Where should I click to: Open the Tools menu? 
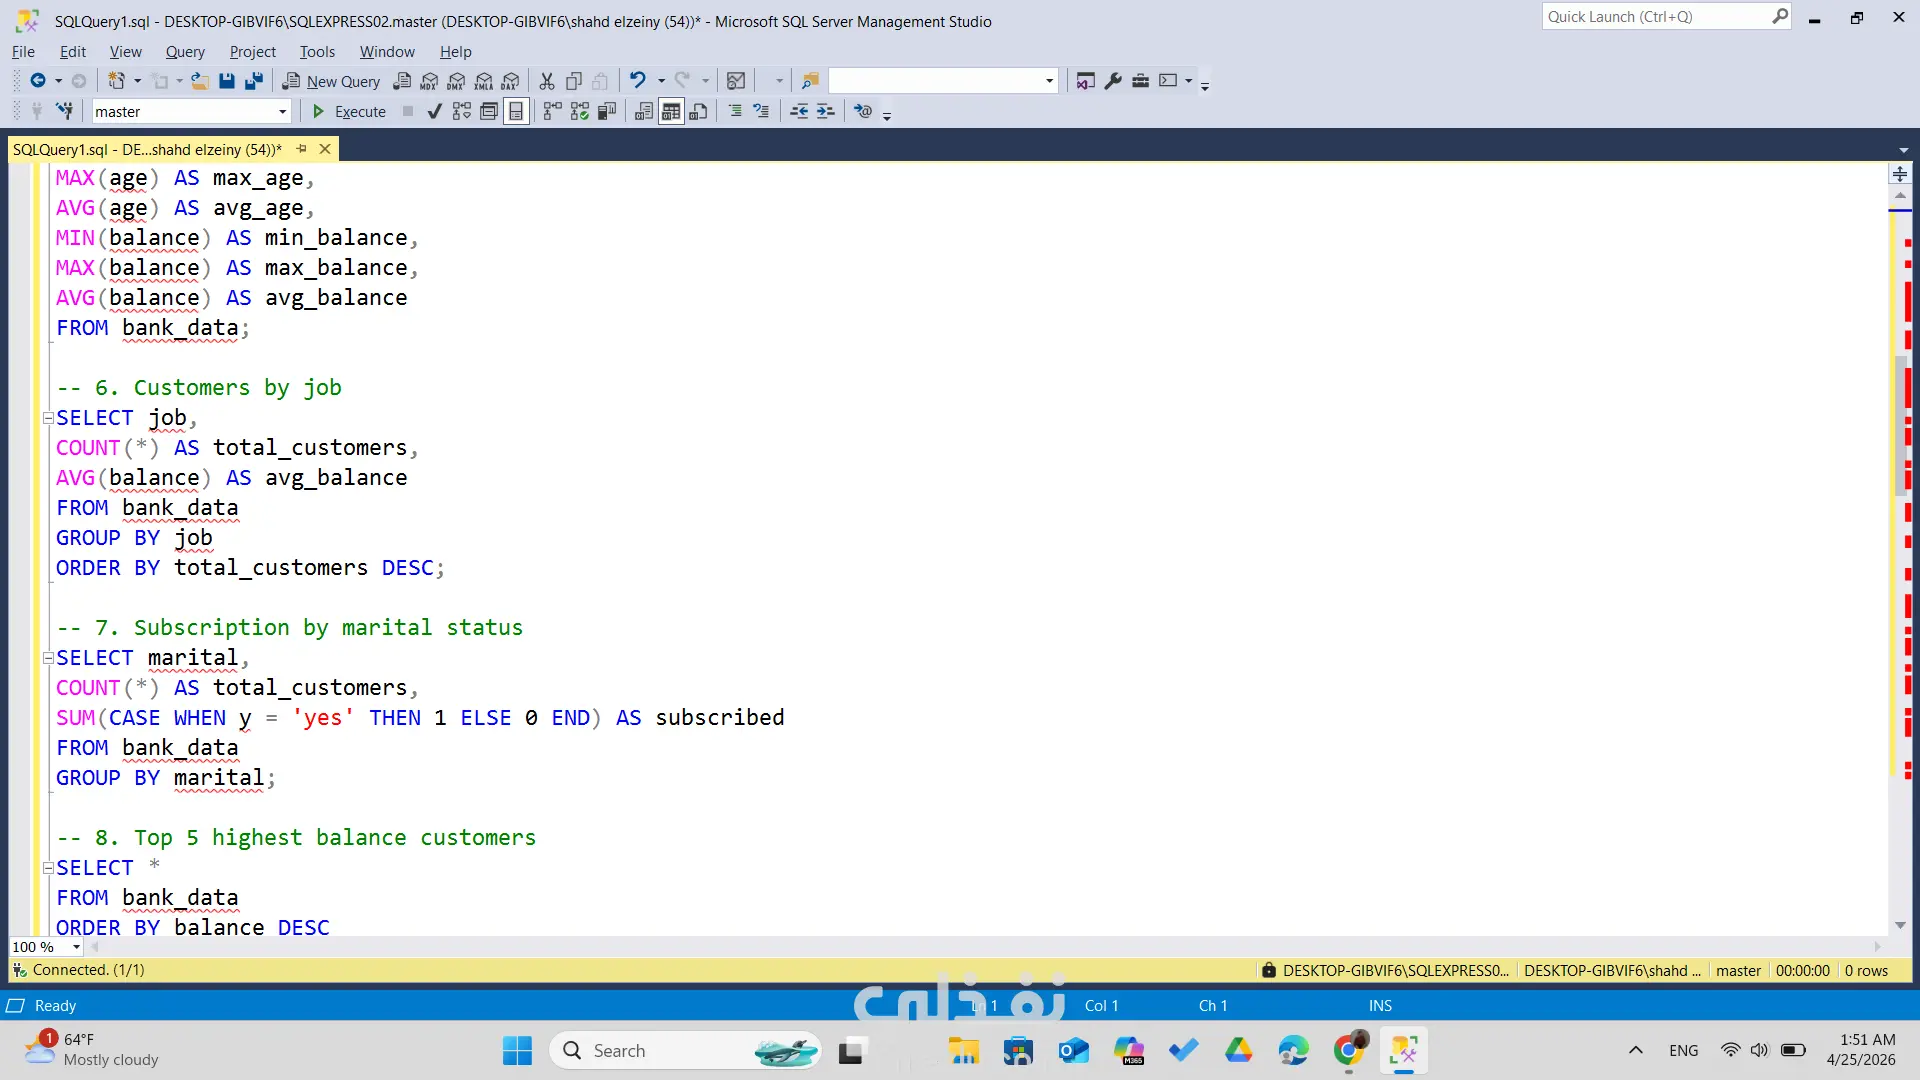[x=317, y=51]
